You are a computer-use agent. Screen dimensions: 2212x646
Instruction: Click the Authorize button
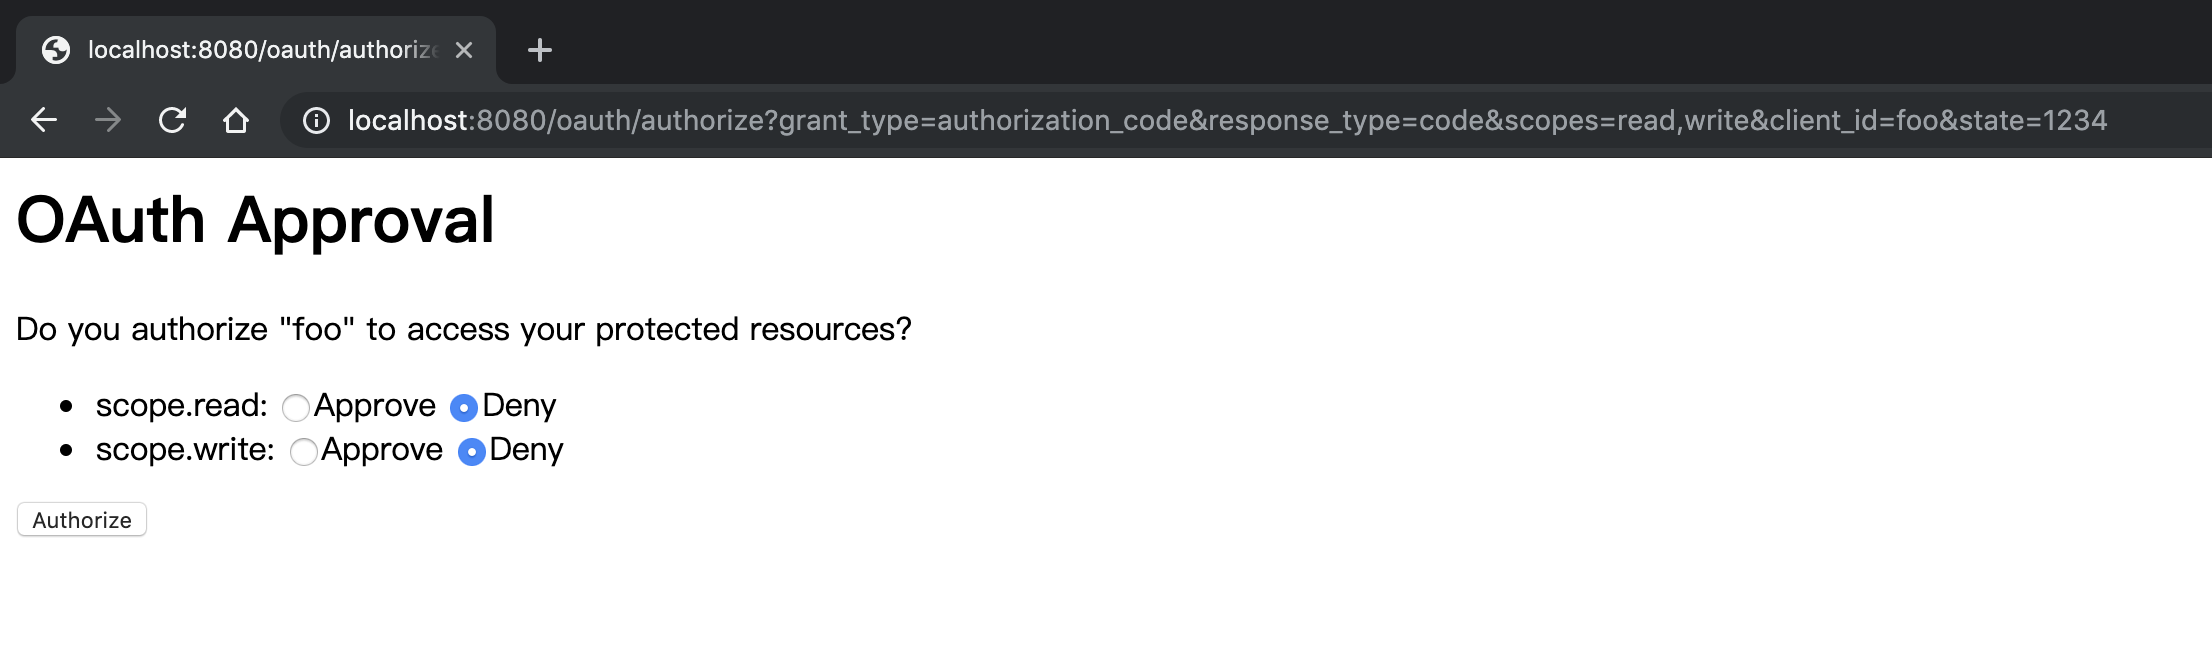pyautogui.click(x=82, y=520)
